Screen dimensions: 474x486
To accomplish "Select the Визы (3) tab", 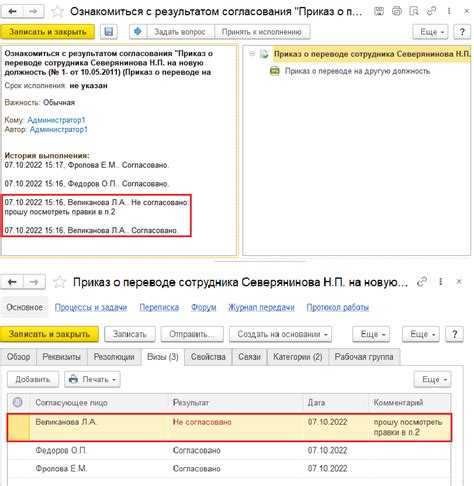I will click(163, 357).
